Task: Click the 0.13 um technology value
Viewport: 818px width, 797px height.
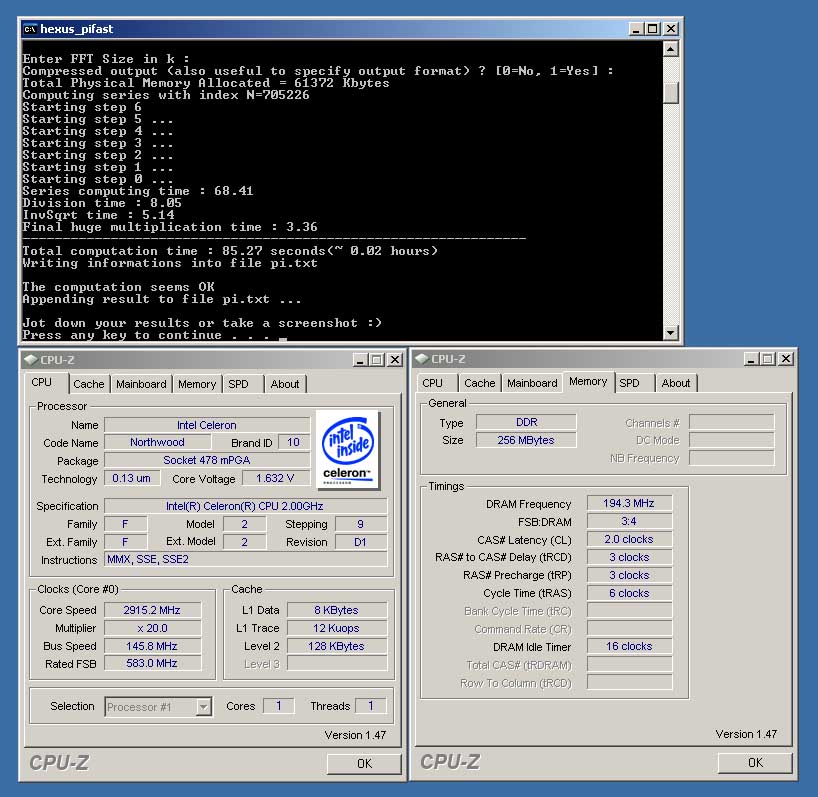Action: (x=132, y=478)
